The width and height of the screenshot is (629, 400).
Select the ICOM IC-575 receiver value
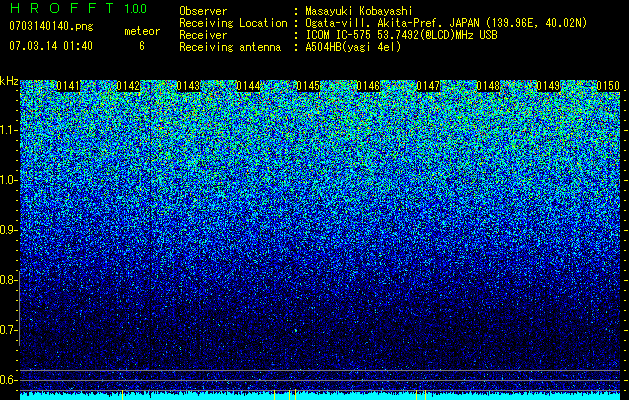tap(401, 35)
